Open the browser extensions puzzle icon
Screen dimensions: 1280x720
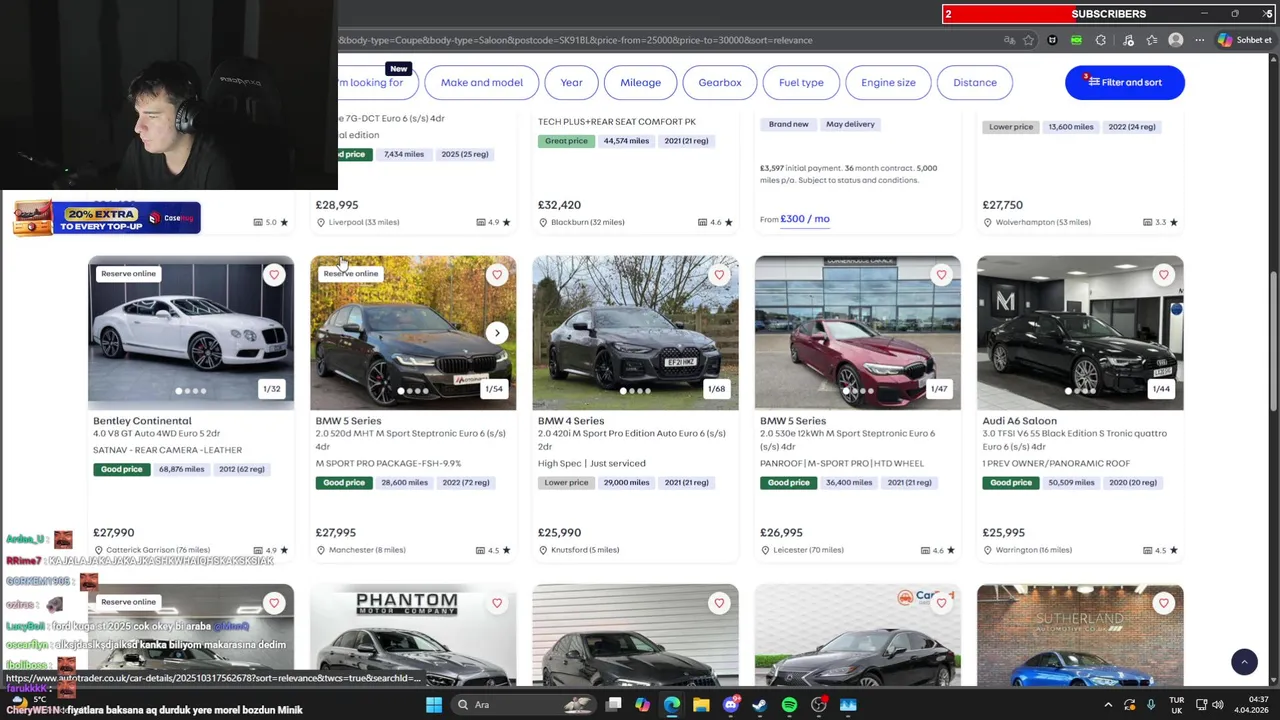pos(1101,40)
